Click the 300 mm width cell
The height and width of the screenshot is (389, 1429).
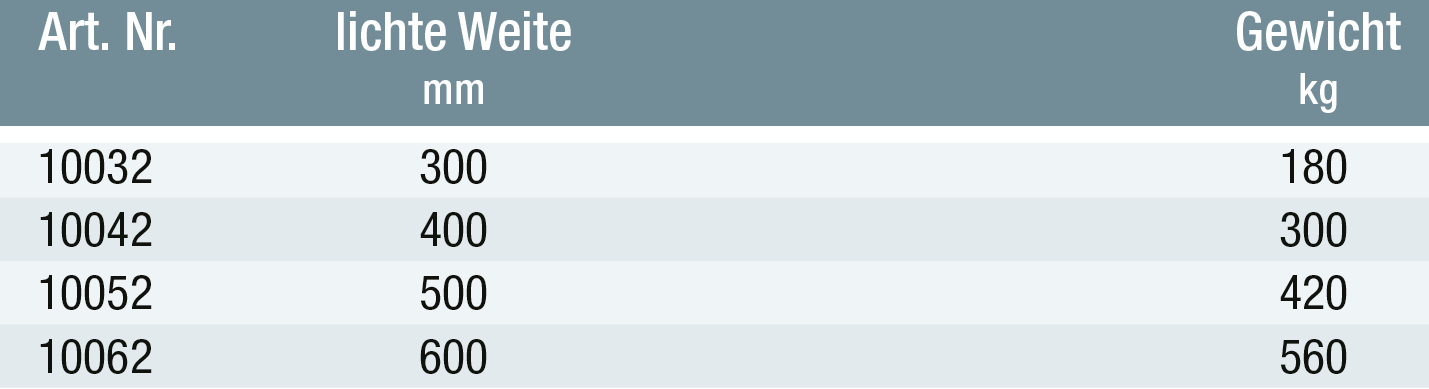(454, 169)
